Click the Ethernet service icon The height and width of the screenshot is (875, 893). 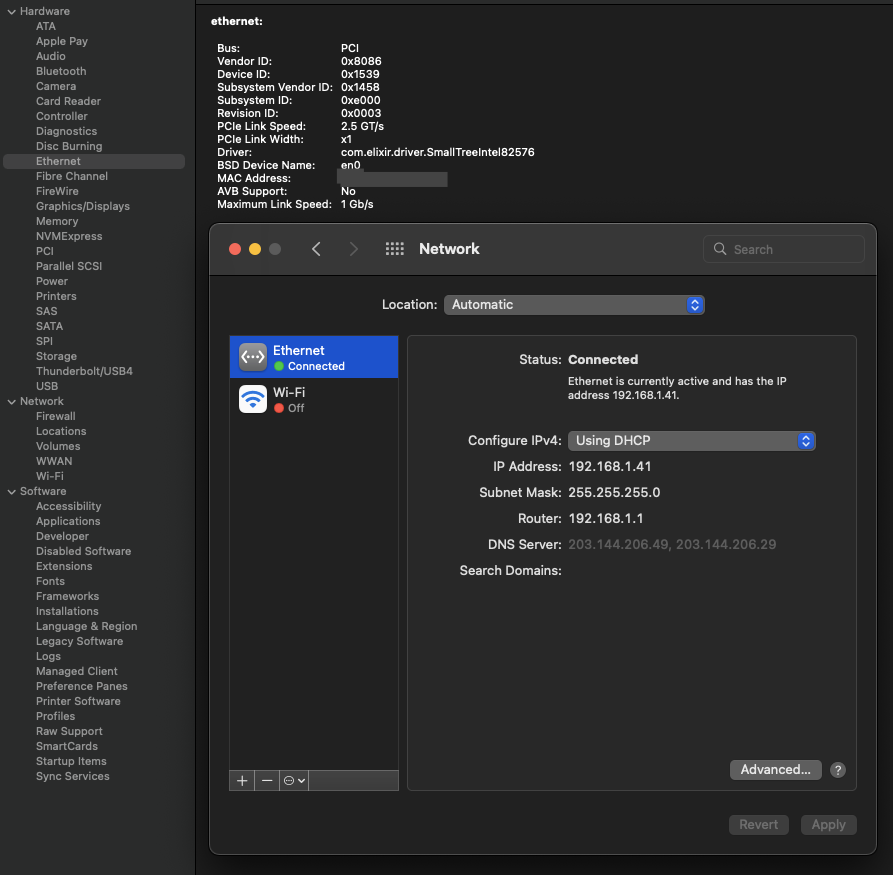[x=253, y=357]
